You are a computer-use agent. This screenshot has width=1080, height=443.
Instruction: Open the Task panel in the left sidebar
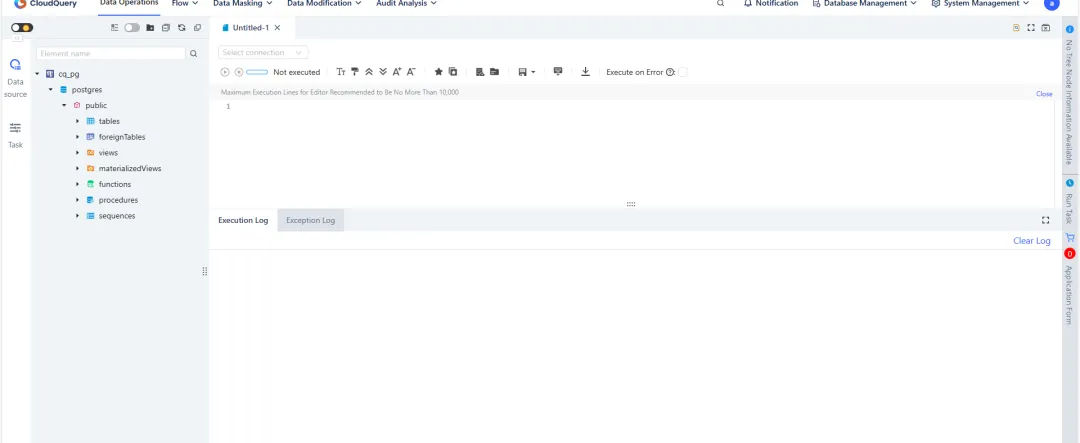15,134
